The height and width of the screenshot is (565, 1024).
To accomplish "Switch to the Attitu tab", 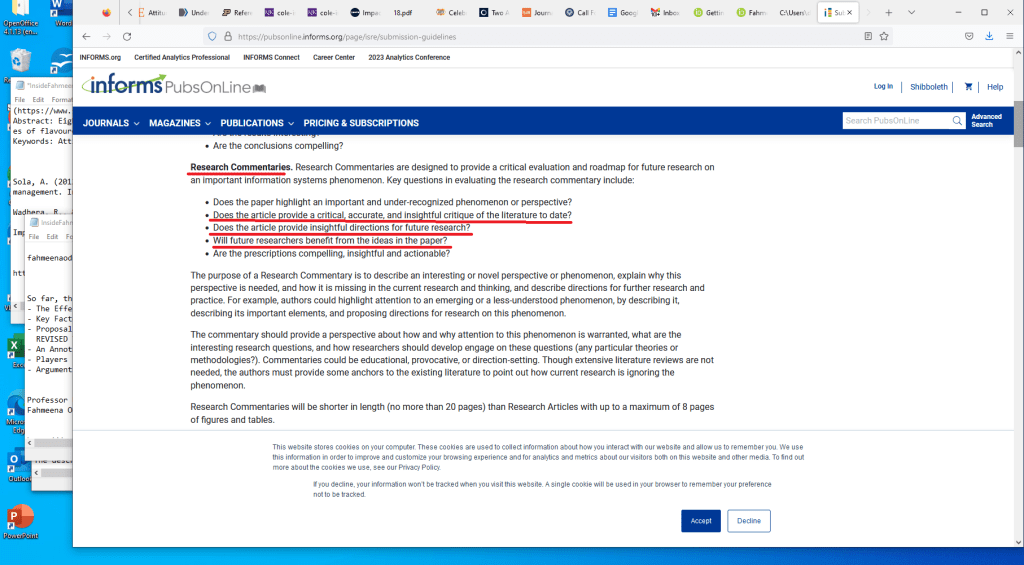I will click(x=152, y=12).
